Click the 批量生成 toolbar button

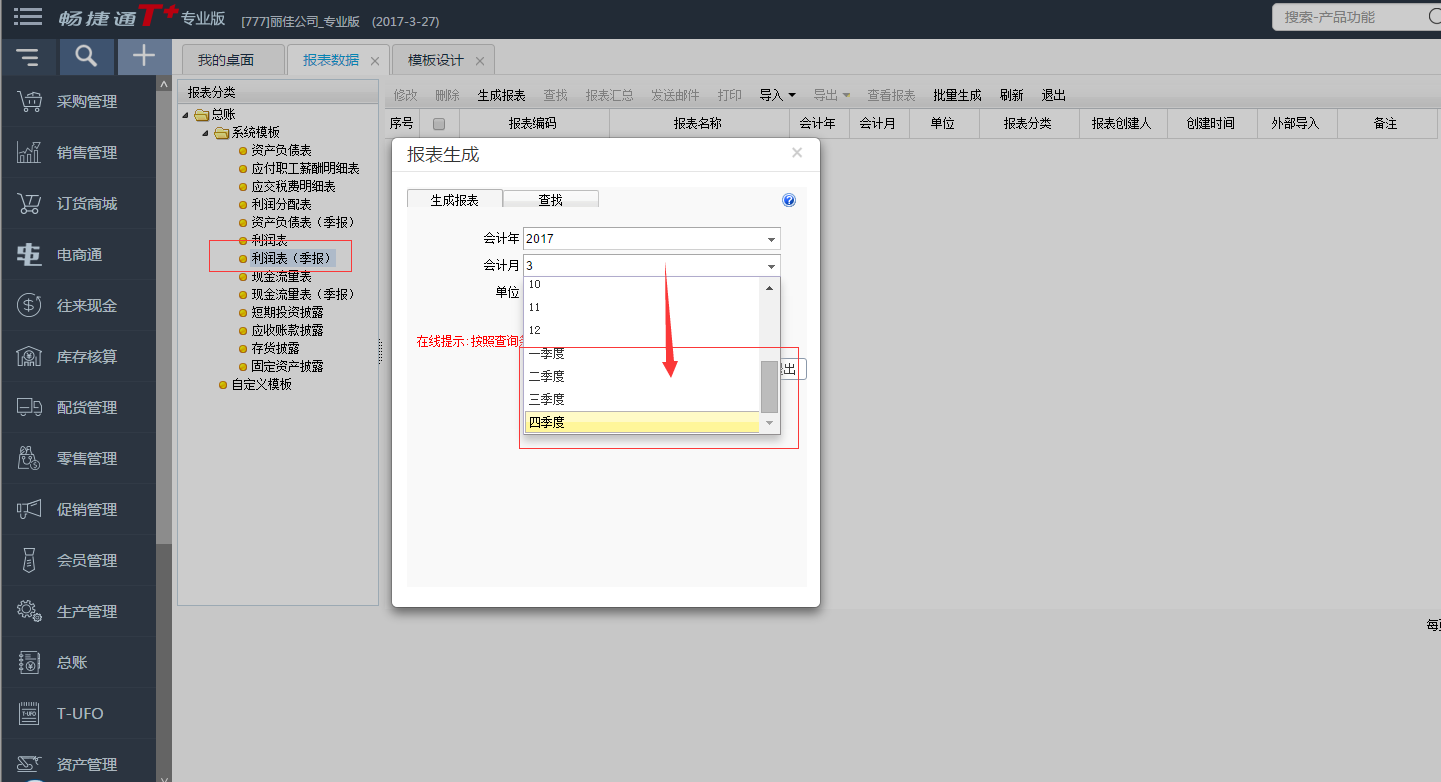tap(957, 95)
